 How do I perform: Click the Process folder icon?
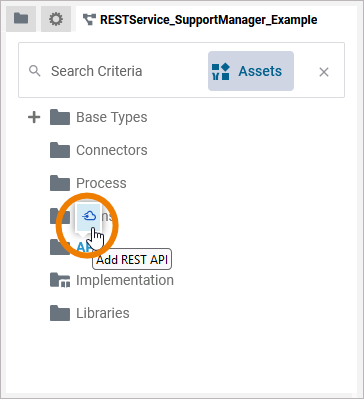60,183
